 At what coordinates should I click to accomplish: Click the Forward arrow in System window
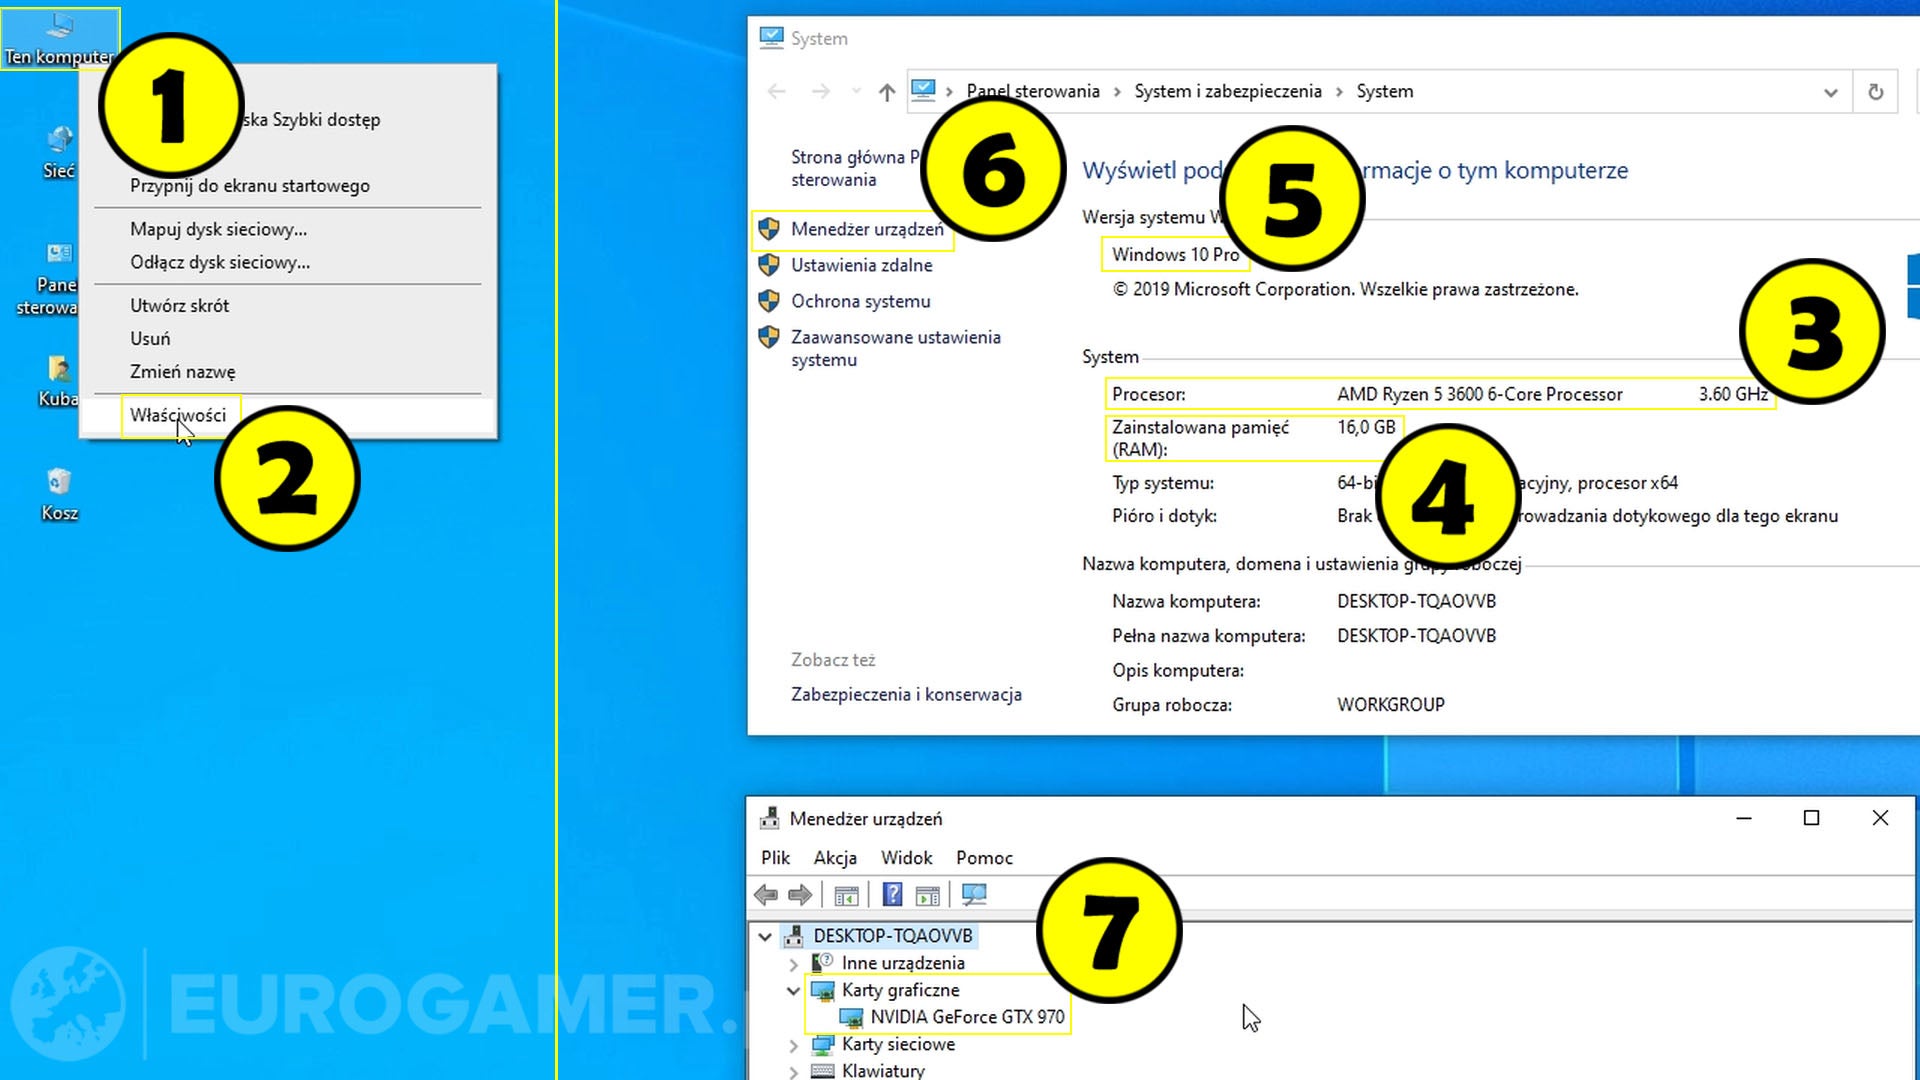(821, 91)
